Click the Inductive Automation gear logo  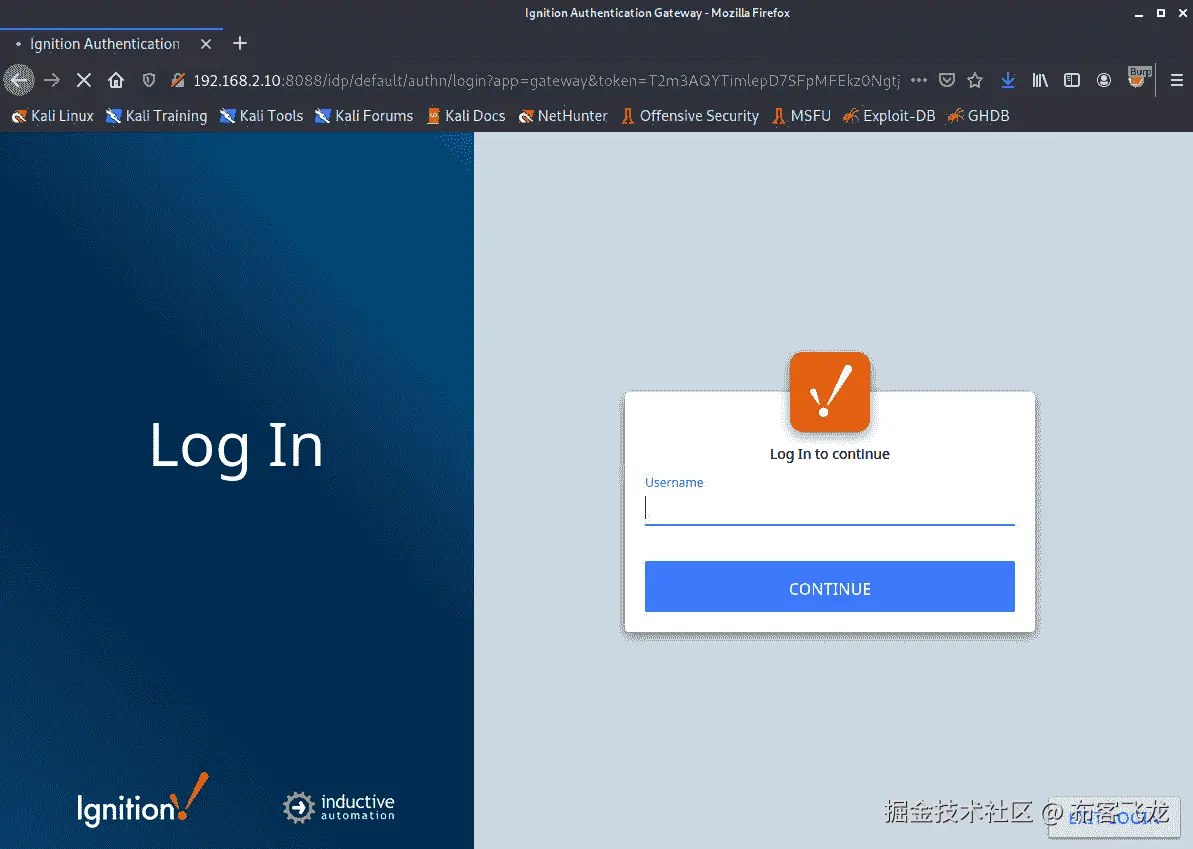point(297,807)
